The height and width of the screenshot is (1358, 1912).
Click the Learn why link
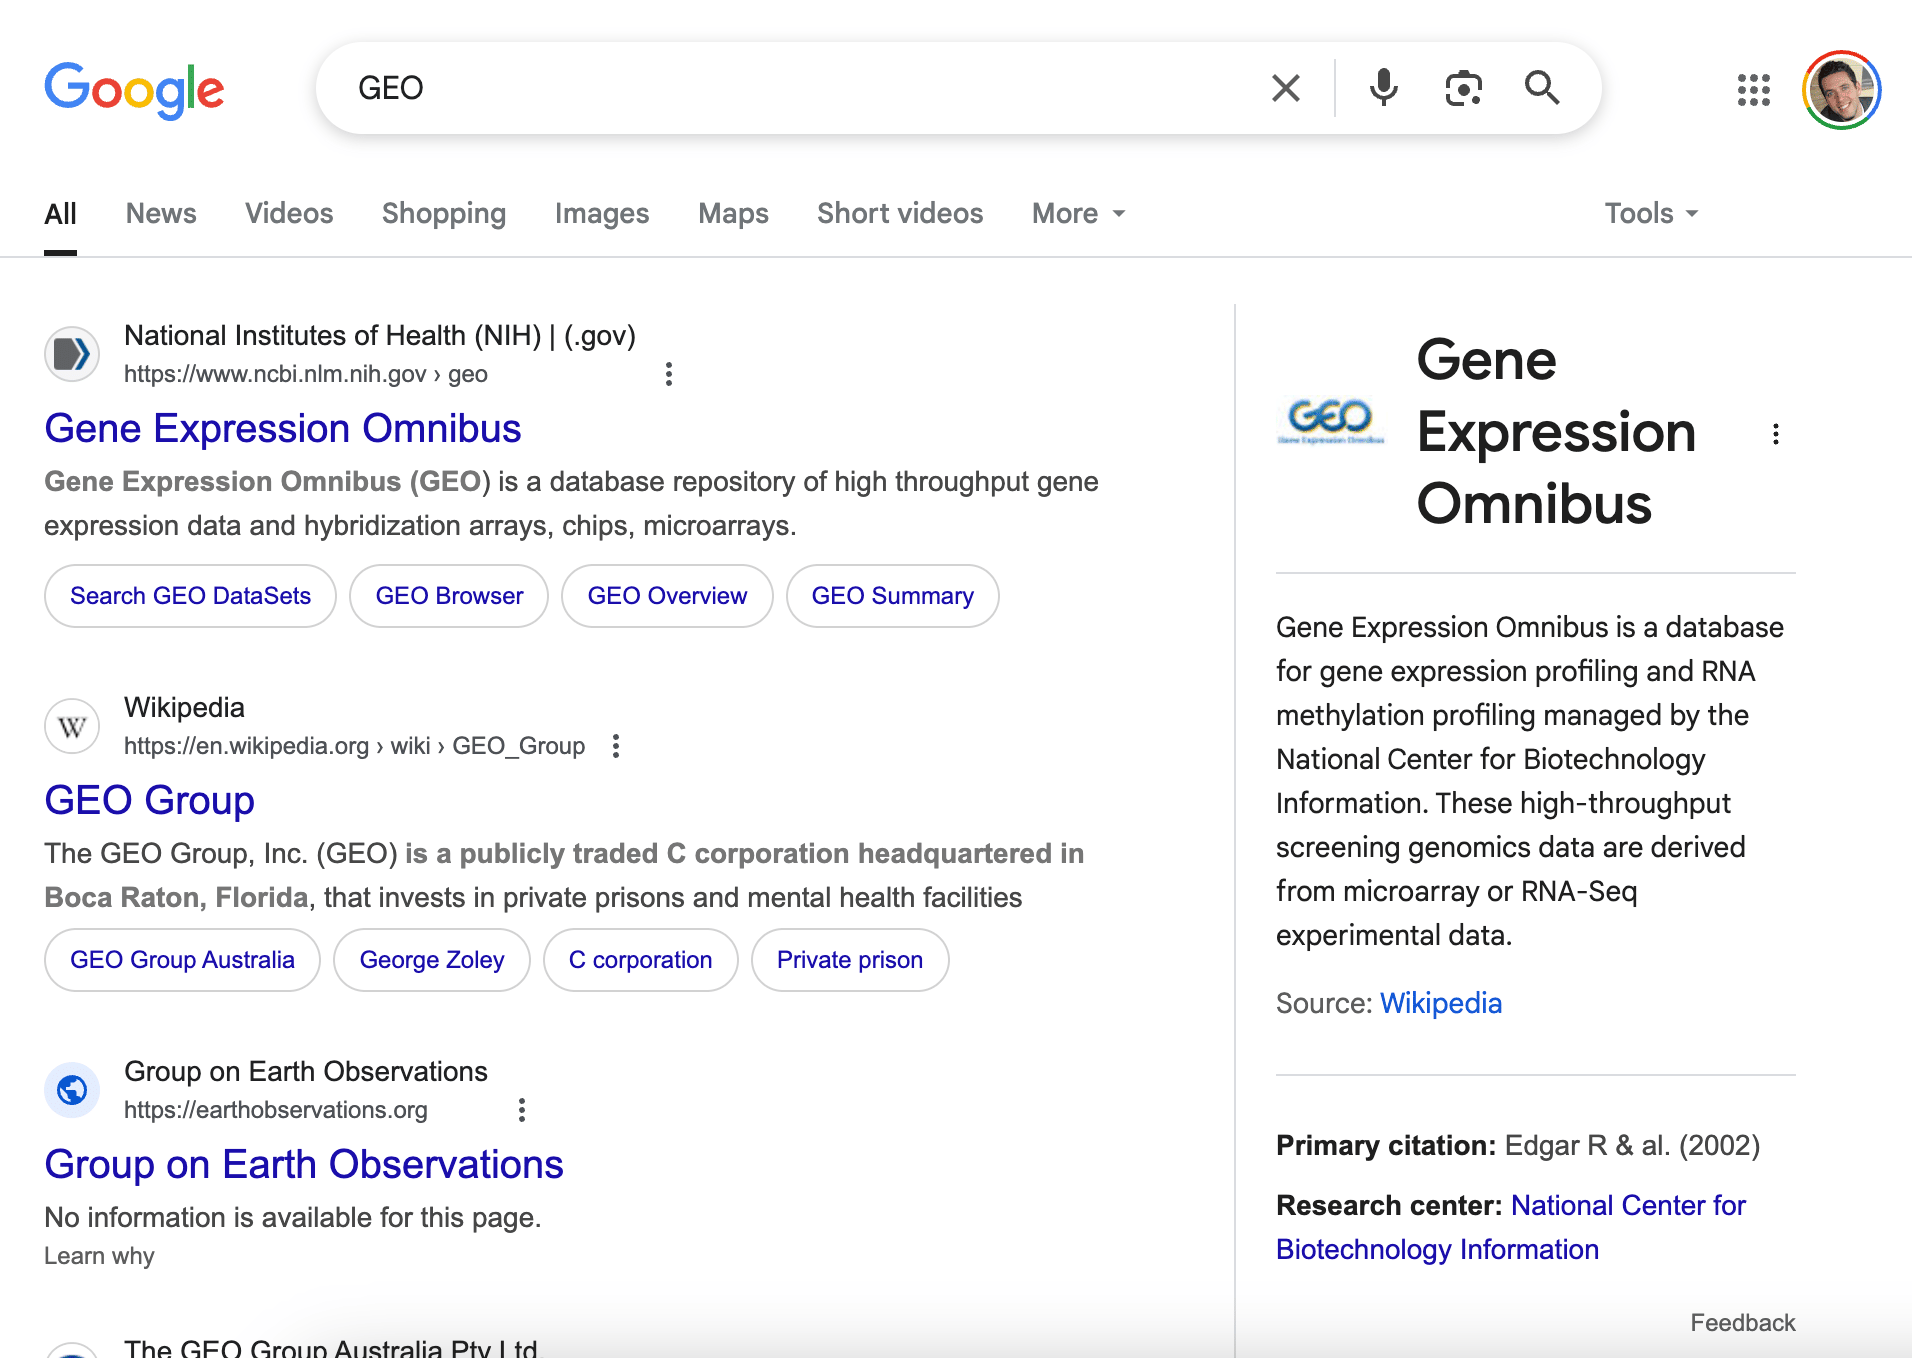point(99,1256)
